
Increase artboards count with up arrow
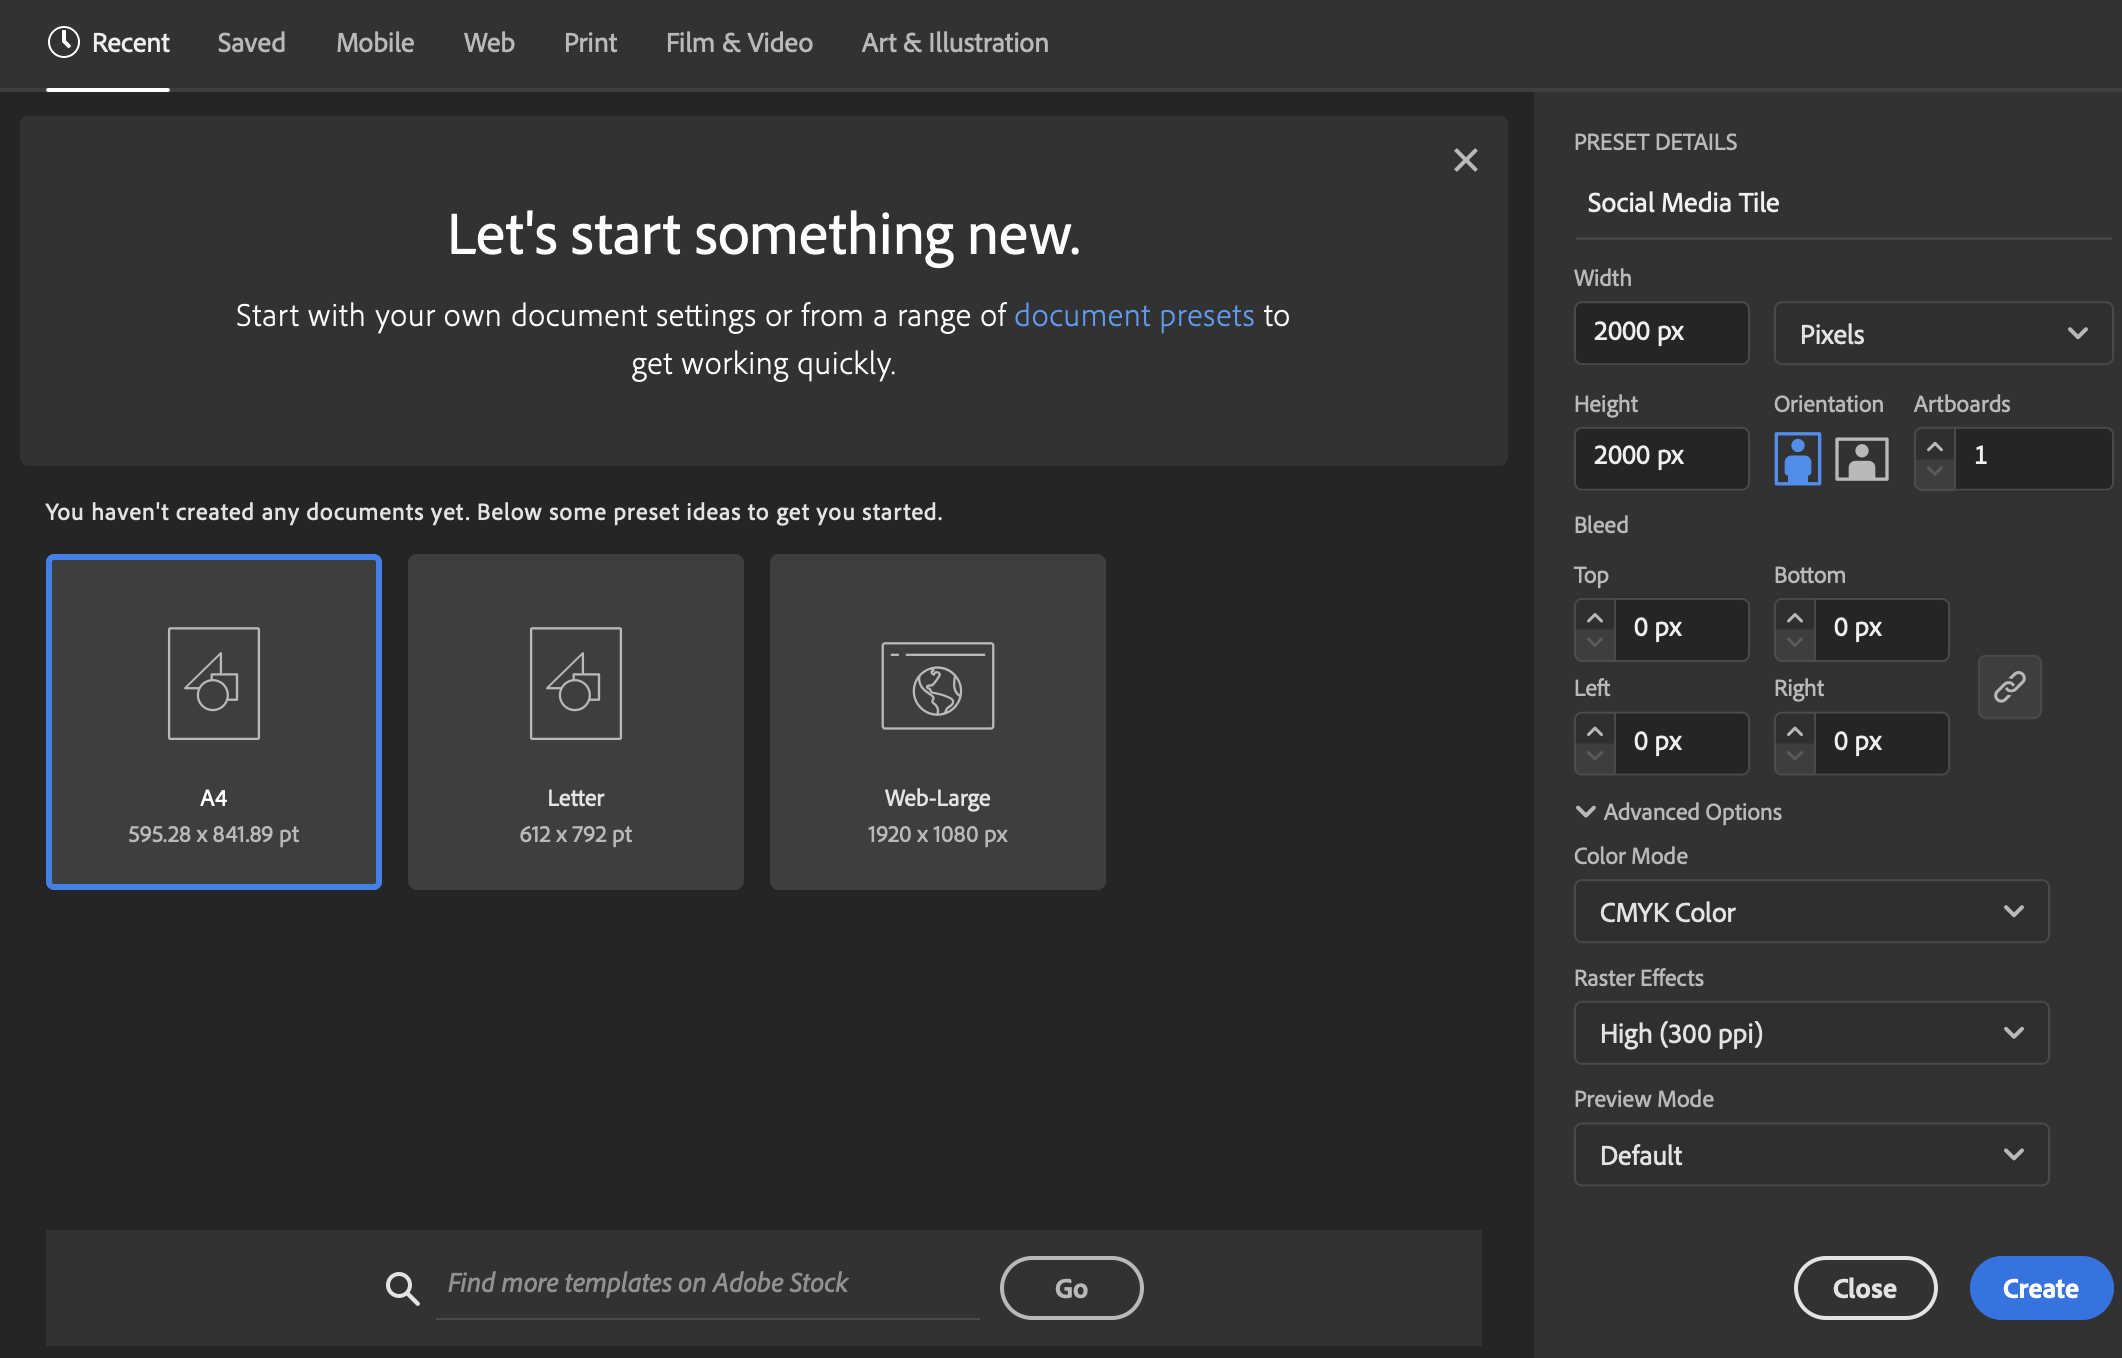[1935, 447]
